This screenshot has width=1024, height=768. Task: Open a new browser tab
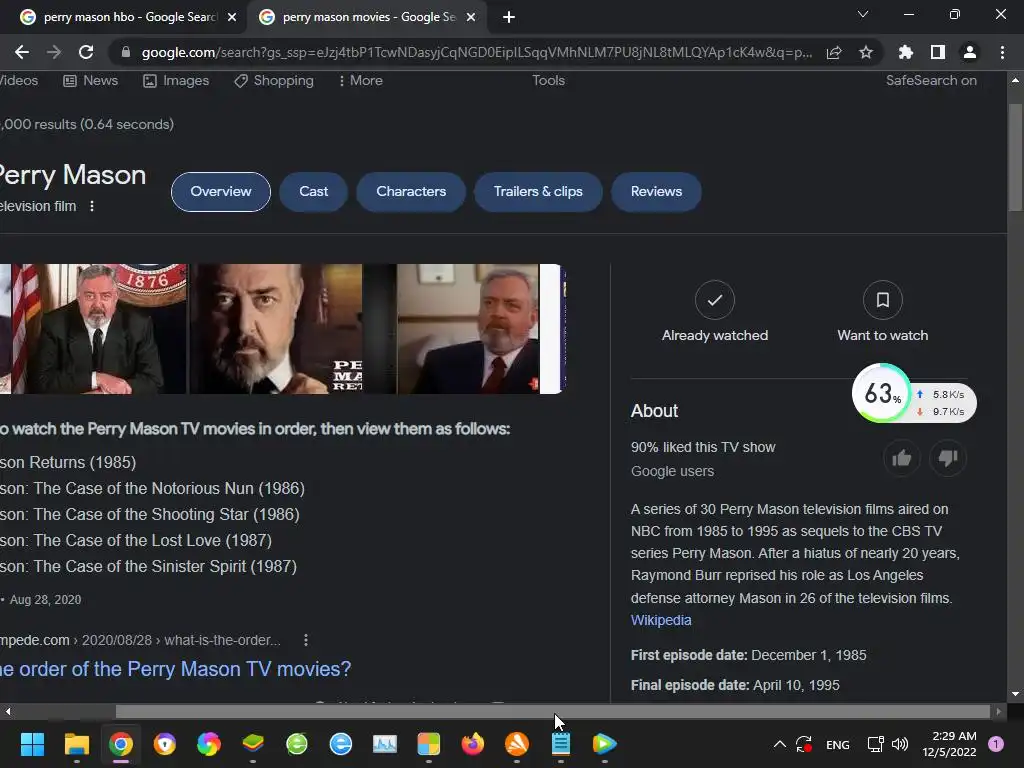click(x=509, y=17)
